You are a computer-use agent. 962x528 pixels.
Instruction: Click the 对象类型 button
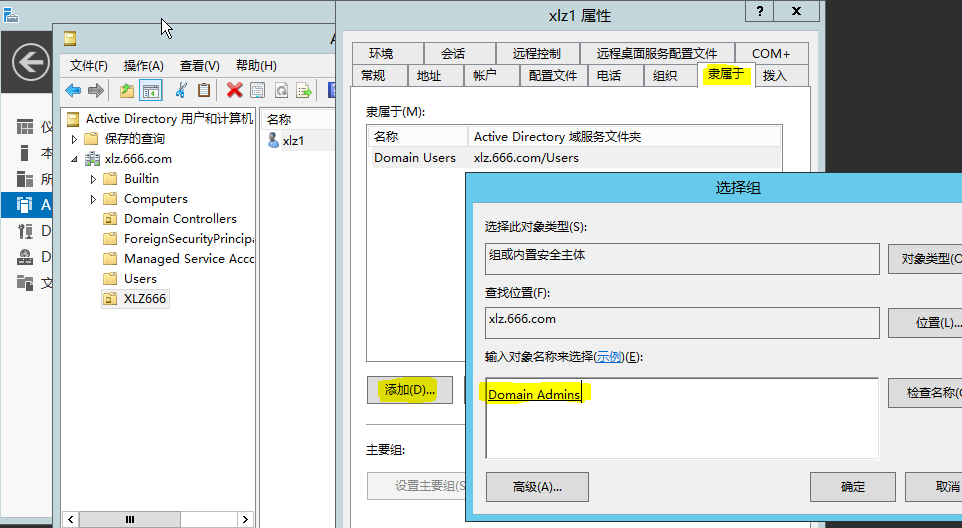point(925,259)
